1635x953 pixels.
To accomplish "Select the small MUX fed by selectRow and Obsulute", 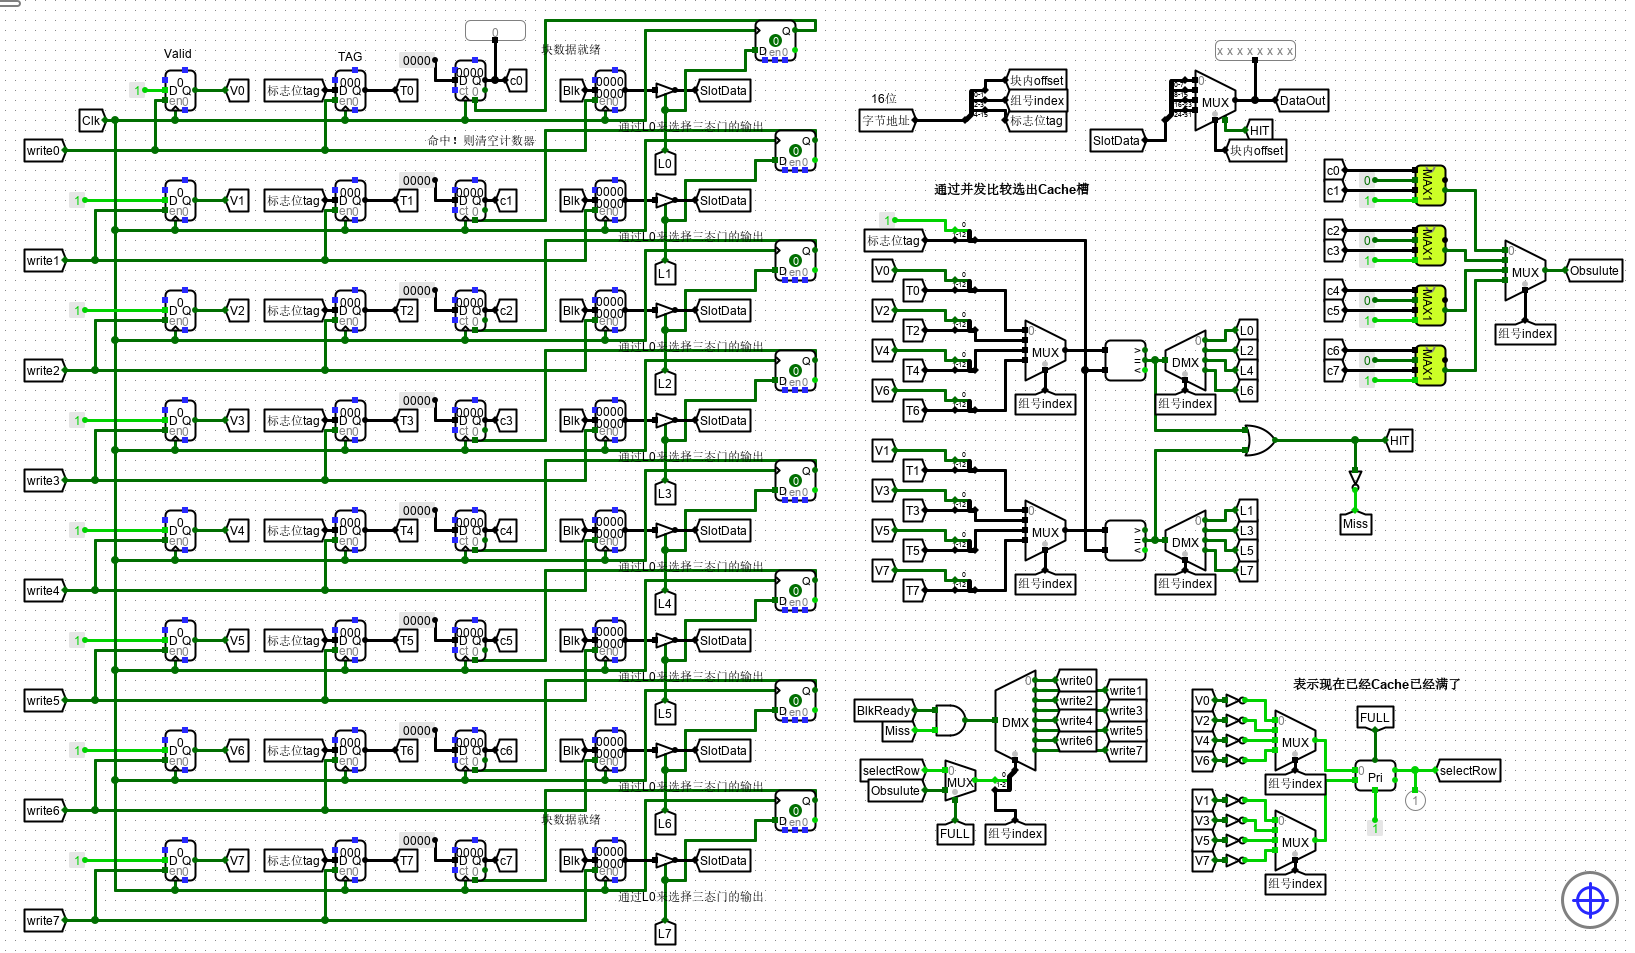I will (960, 781).
